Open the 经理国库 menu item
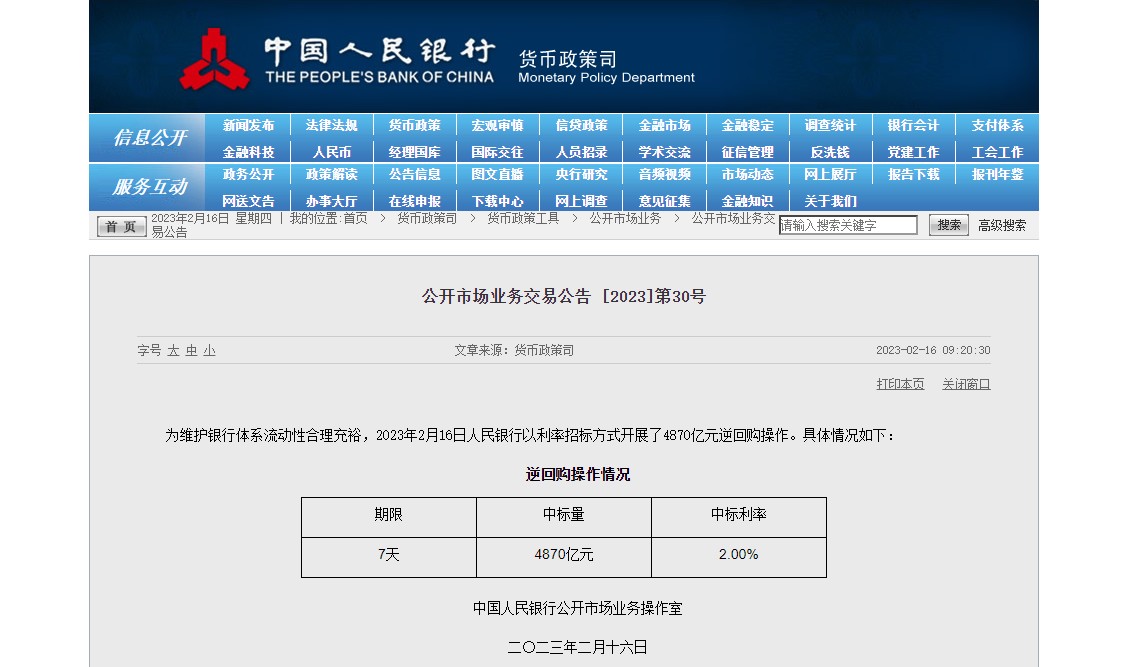This screenshot has height=667, width=1131. click(415, 152)
